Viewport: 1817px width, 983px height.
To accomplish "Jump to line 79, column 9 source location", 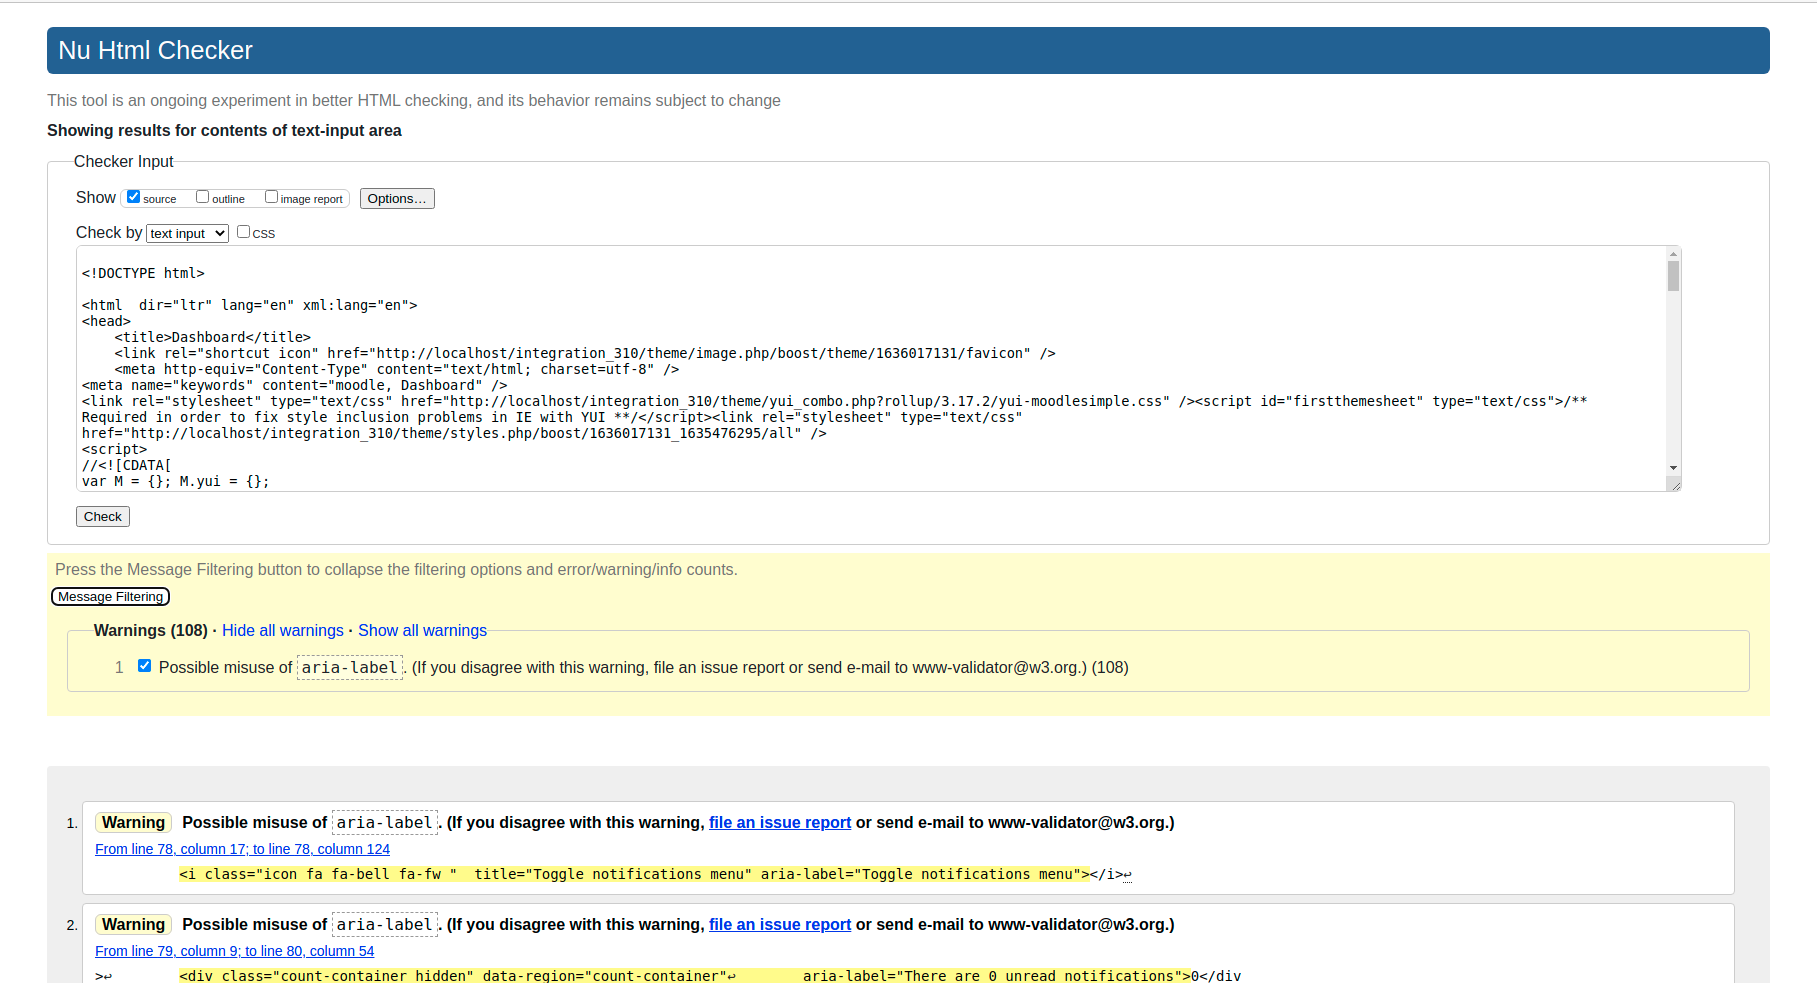I will [x=235, y=951].
